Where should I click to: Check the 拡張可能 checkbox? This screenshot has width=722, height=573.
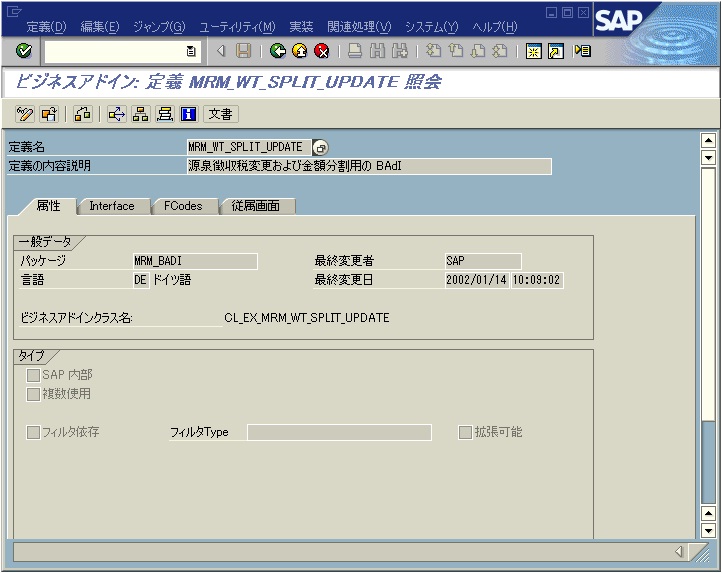(465, 432)
